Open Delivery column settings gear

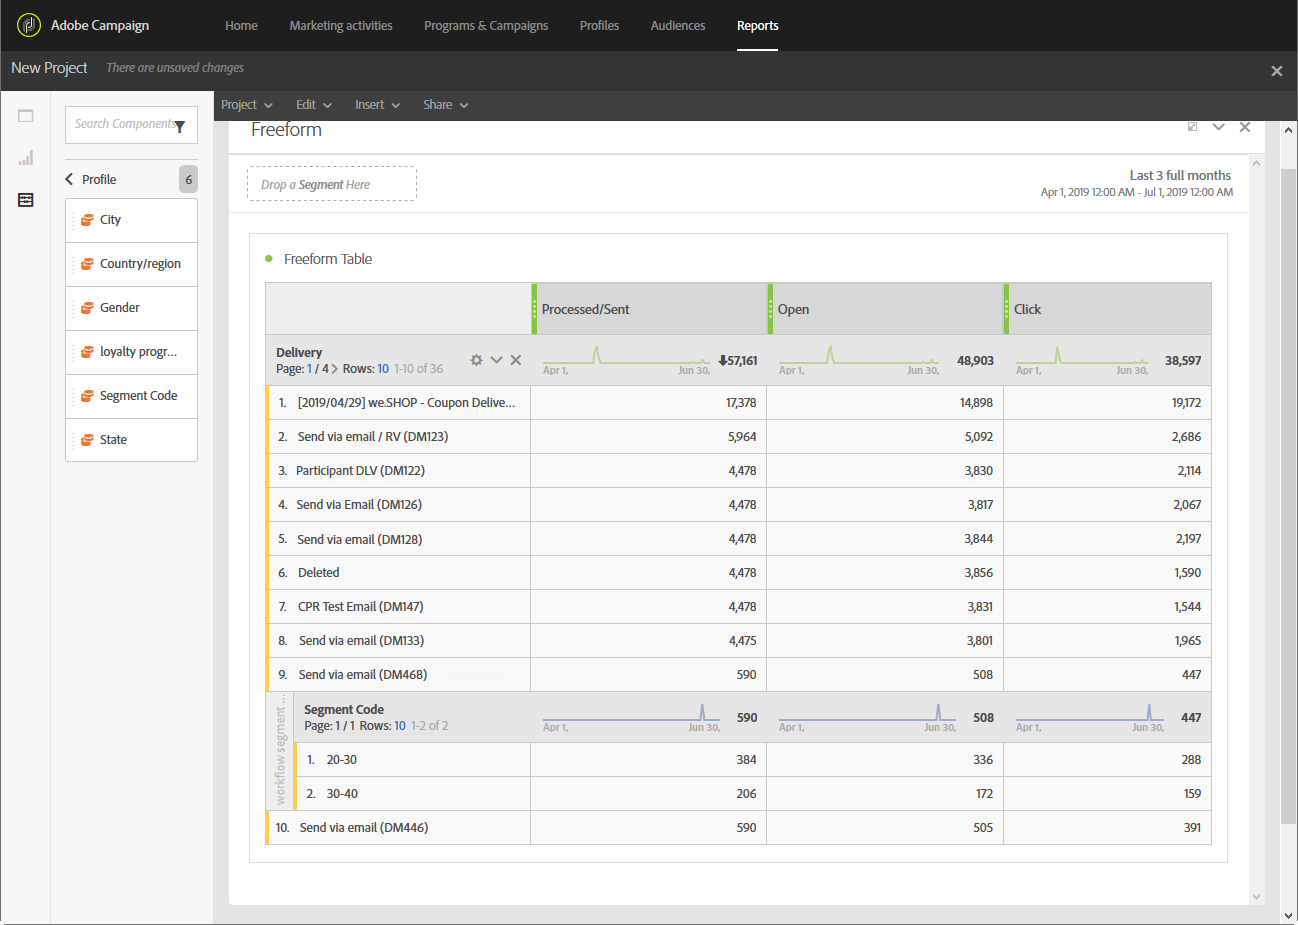click(x=476, y=360)
